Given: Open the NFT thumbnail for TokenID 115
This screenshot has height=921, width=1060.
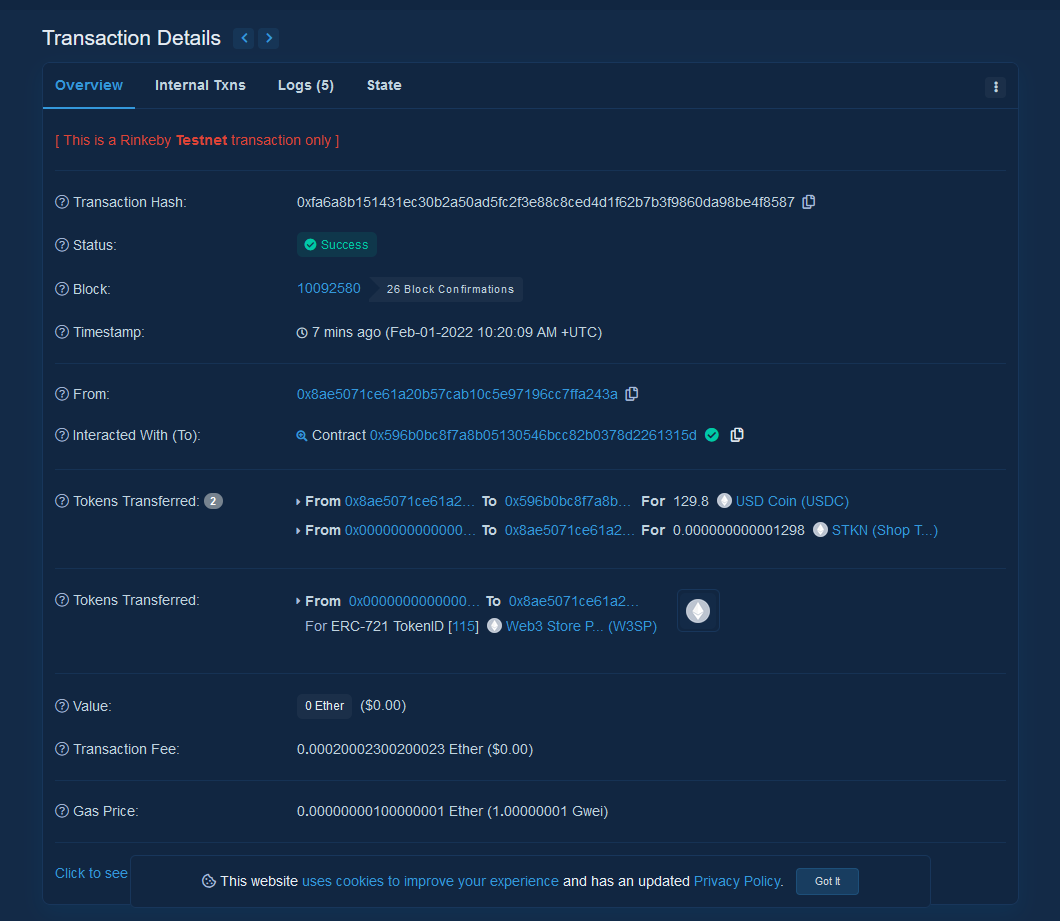Looking at the screenshot, I should point(698,611).
